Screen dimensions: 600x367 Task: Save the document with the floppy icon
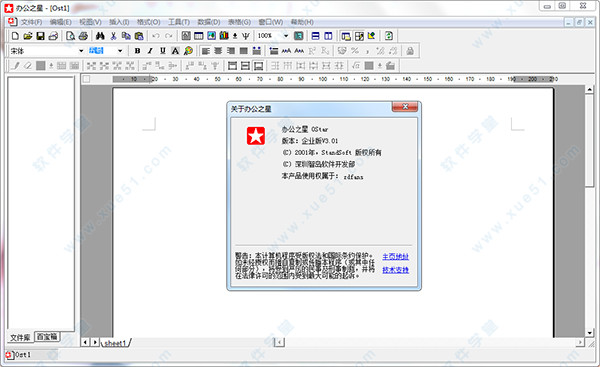pyautogui.click(x=40, y=36)
